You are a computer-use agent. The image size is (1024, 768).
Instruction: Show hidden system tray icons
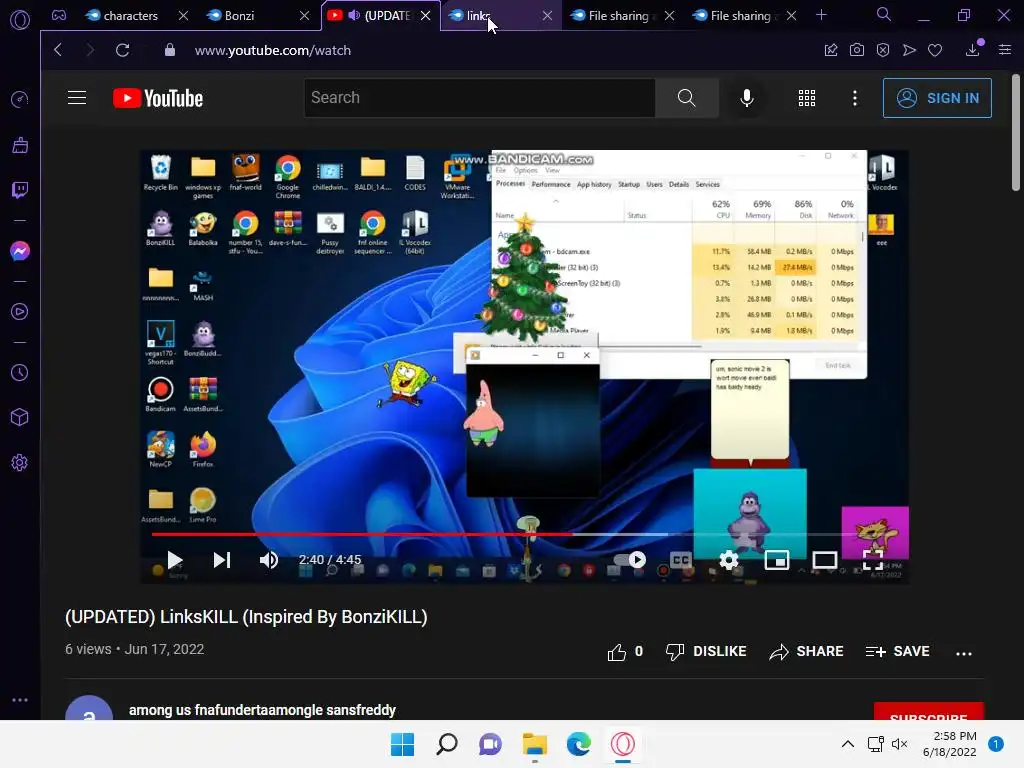click(848, 744)
